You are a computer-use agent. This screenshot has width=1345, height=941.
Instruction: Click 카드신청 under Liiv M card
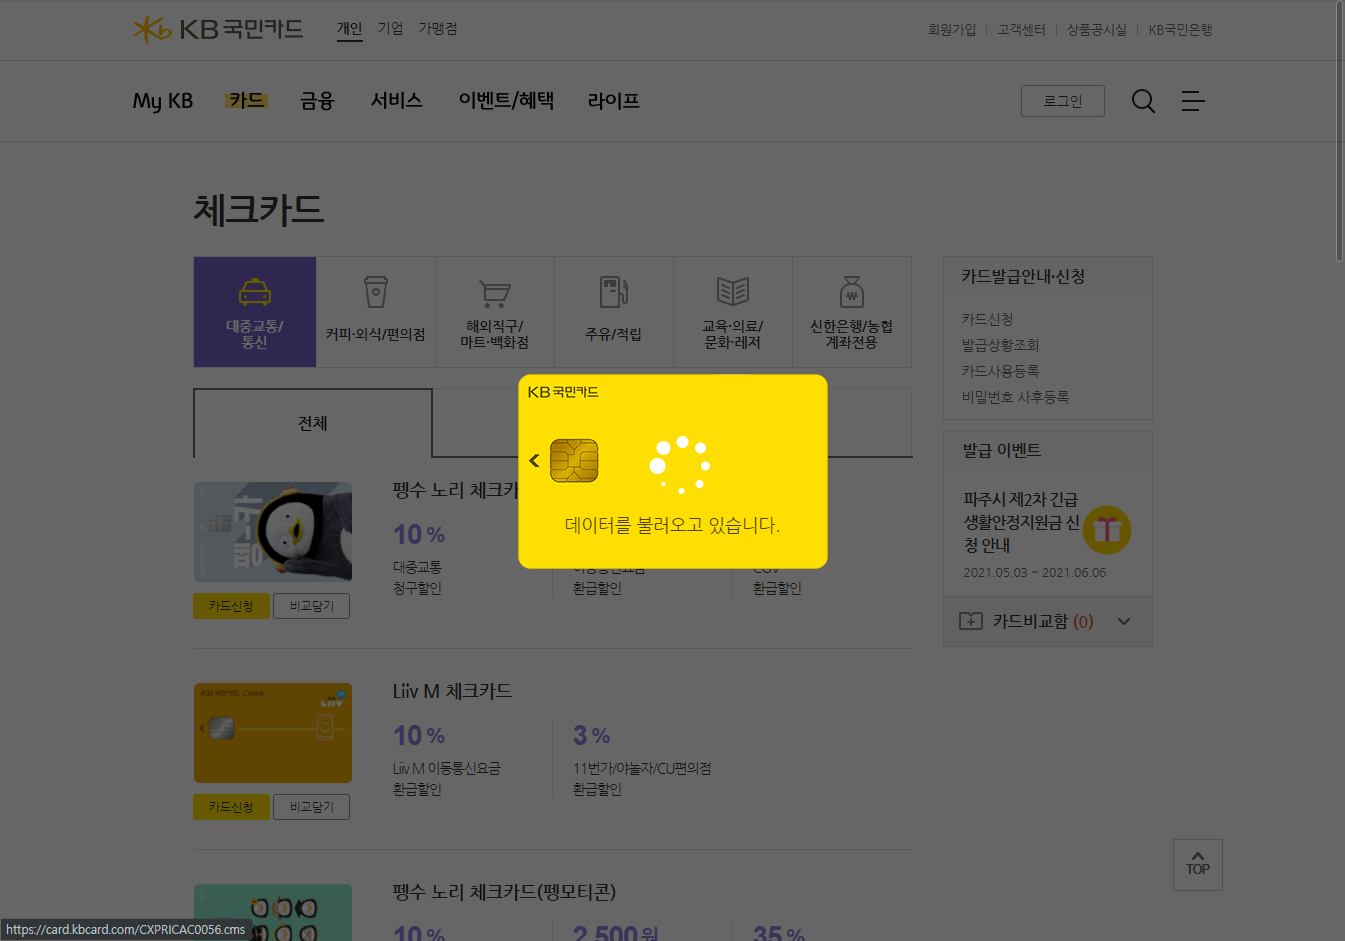click(x=231, y=807)
